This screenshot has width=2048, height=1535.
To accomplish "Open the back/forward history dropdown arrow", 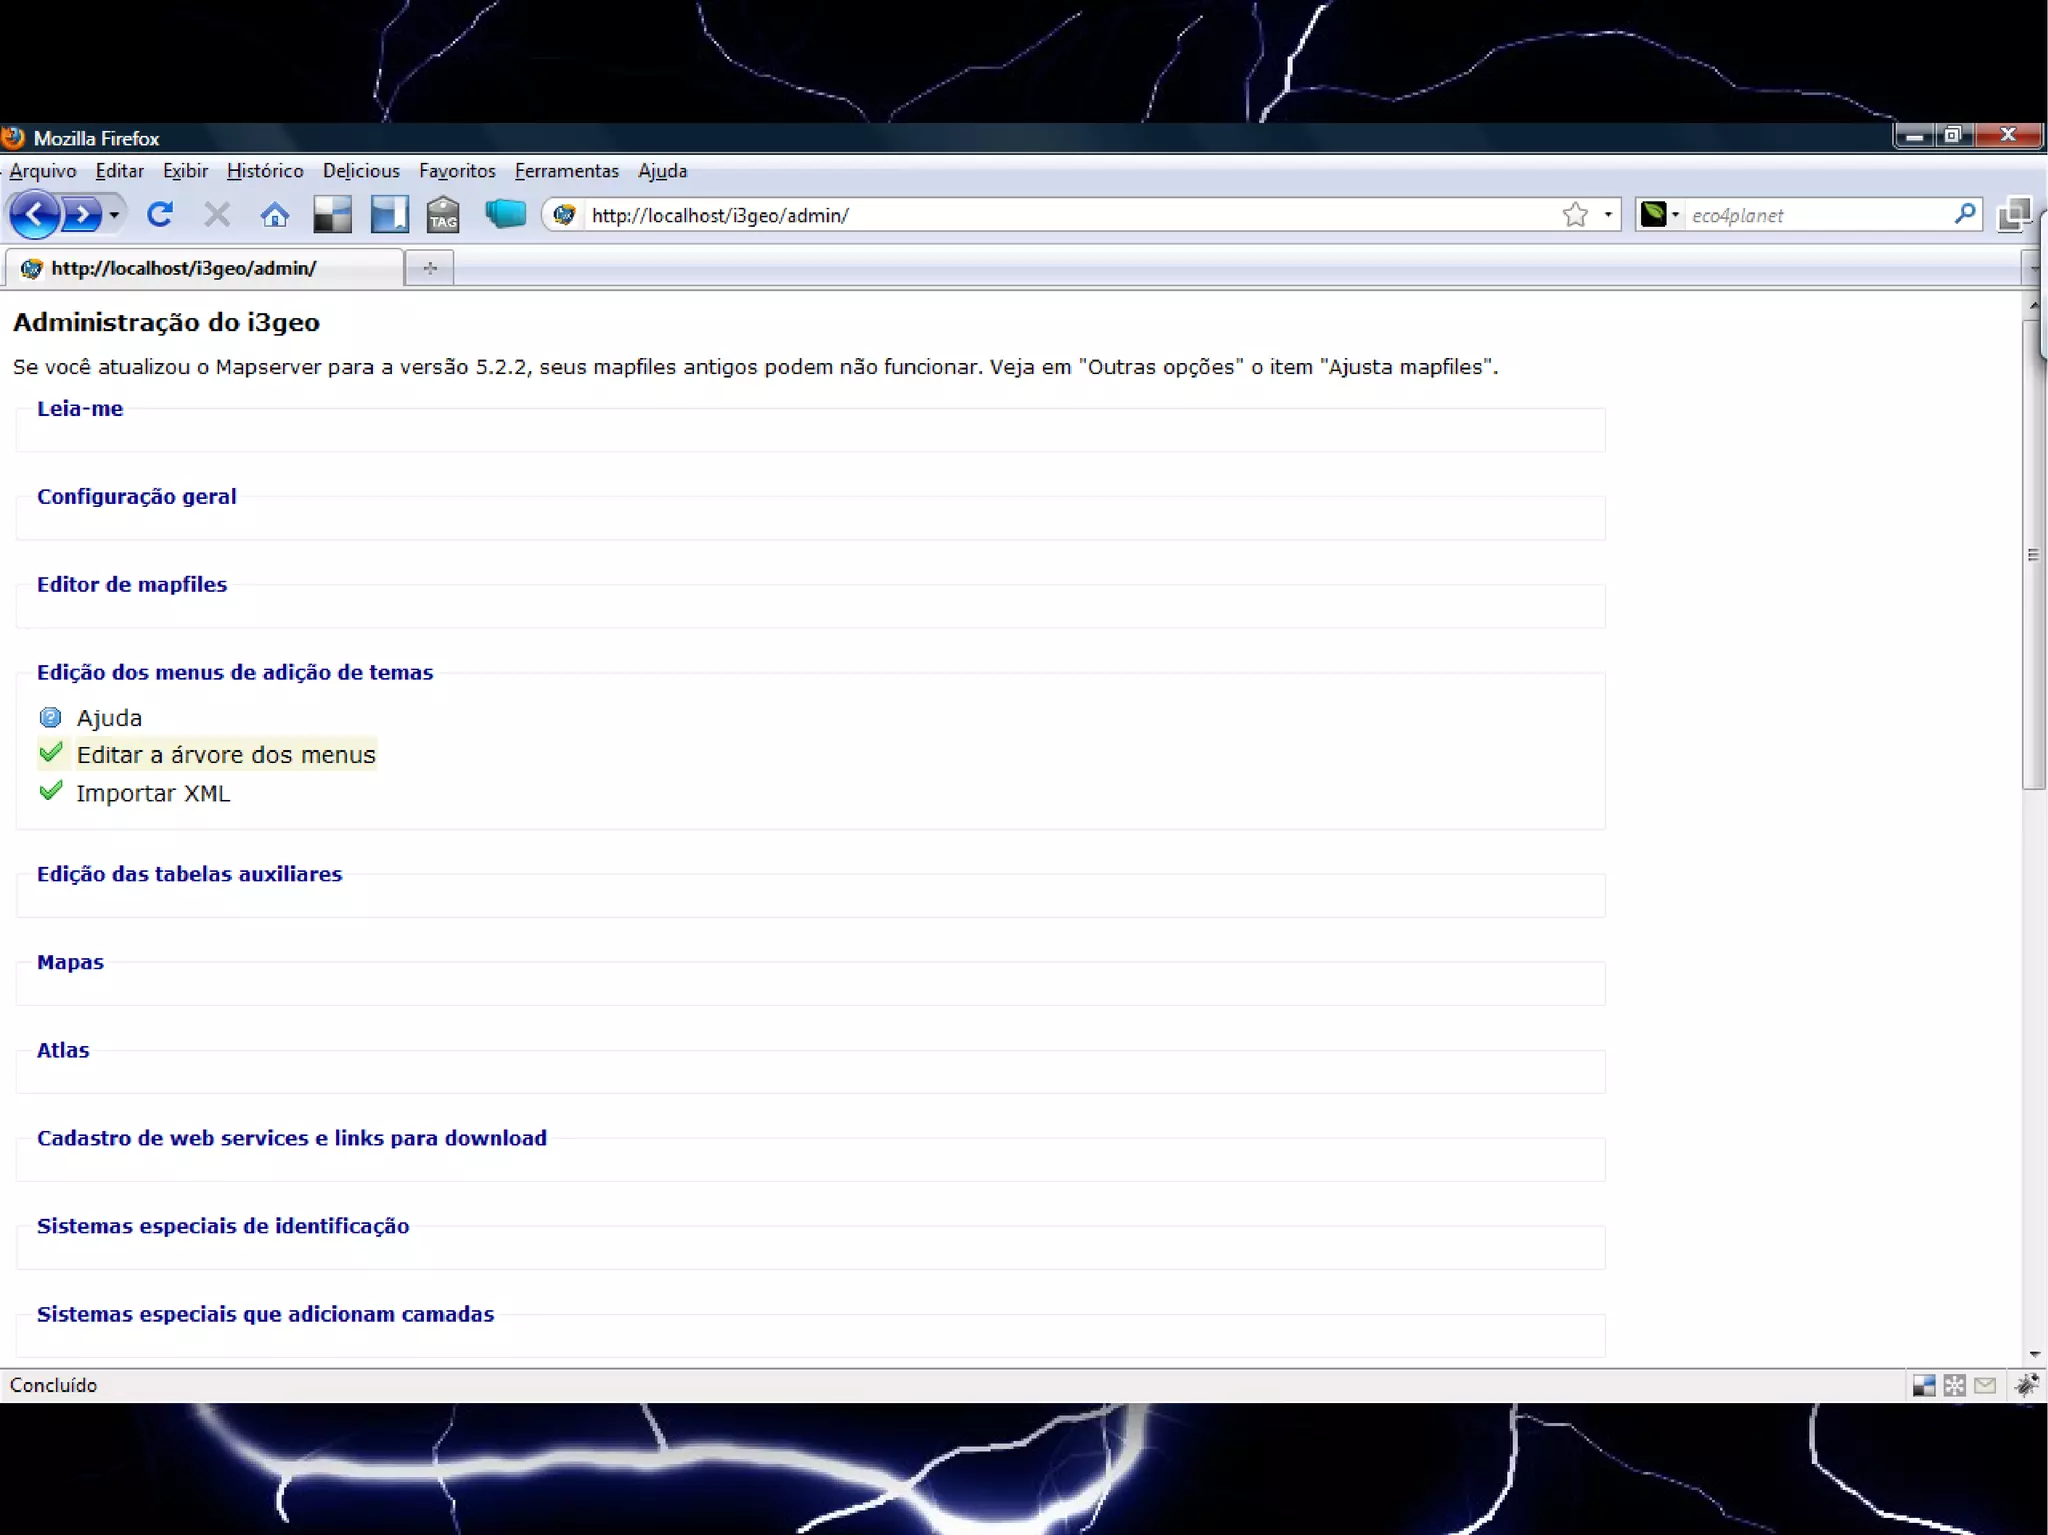I will [114, 214].
